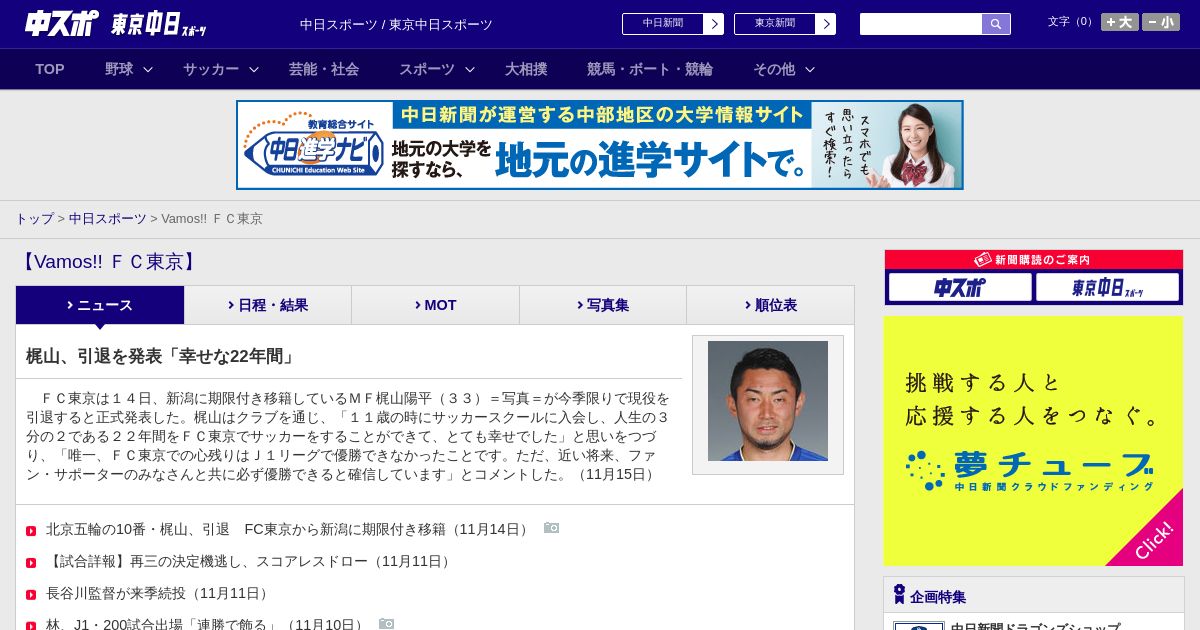This screenshot has width=1200, height=630.
Task: Click the トップ breadcrumb link
Action: pyautogui.click(x=34, y=219)
